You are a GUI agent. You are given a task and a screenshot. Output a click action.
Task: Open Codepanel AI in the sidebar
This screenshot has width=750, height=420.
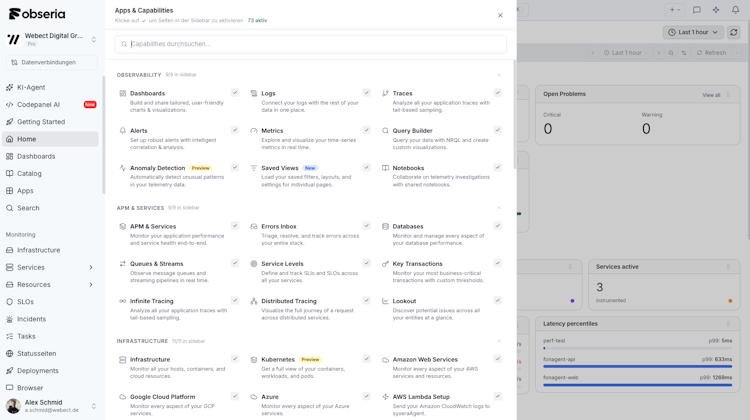pos(50,105)
